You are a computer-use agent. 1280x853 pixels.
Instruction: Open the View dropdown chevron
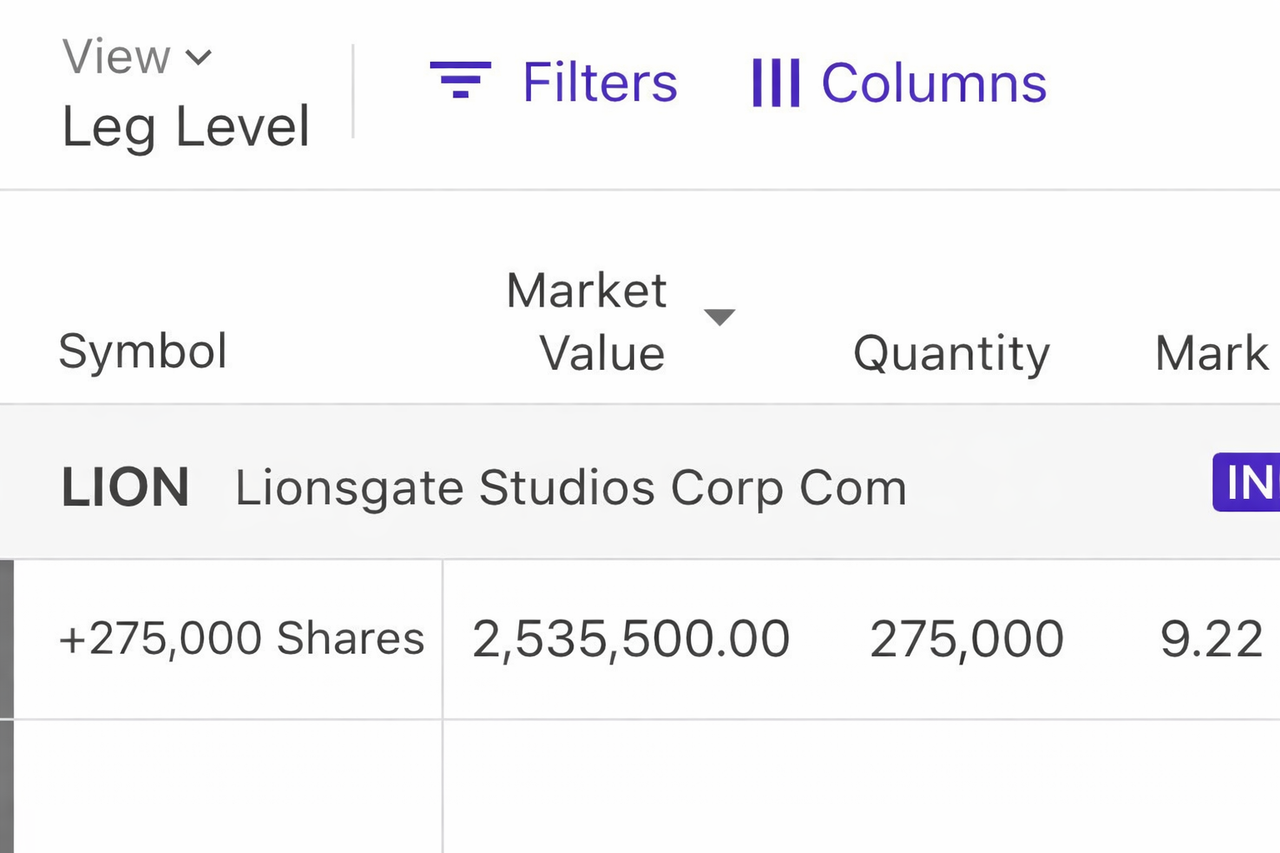point(199,57)
